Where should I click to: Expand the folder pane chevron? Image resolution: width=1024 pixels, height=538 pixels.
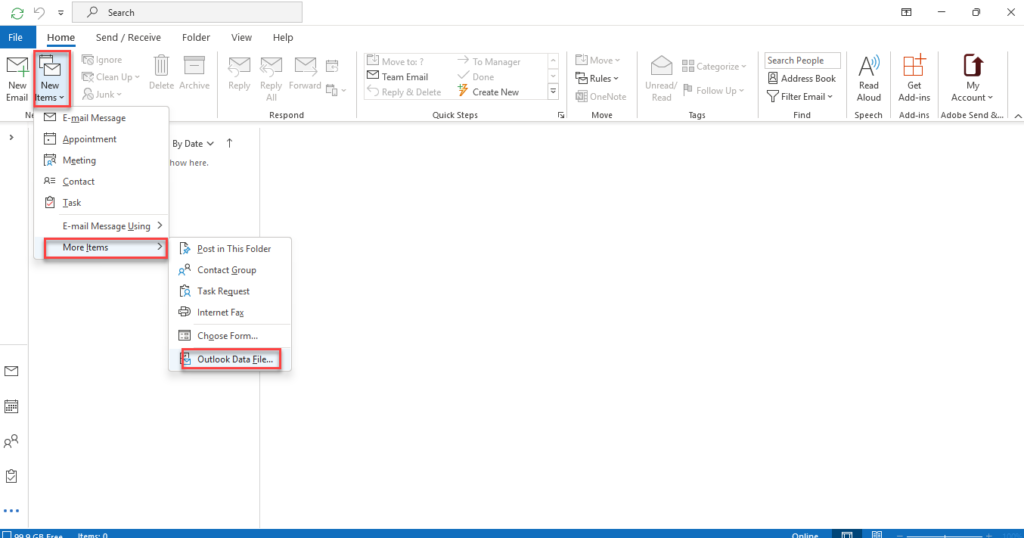click(x=11, y=138)
